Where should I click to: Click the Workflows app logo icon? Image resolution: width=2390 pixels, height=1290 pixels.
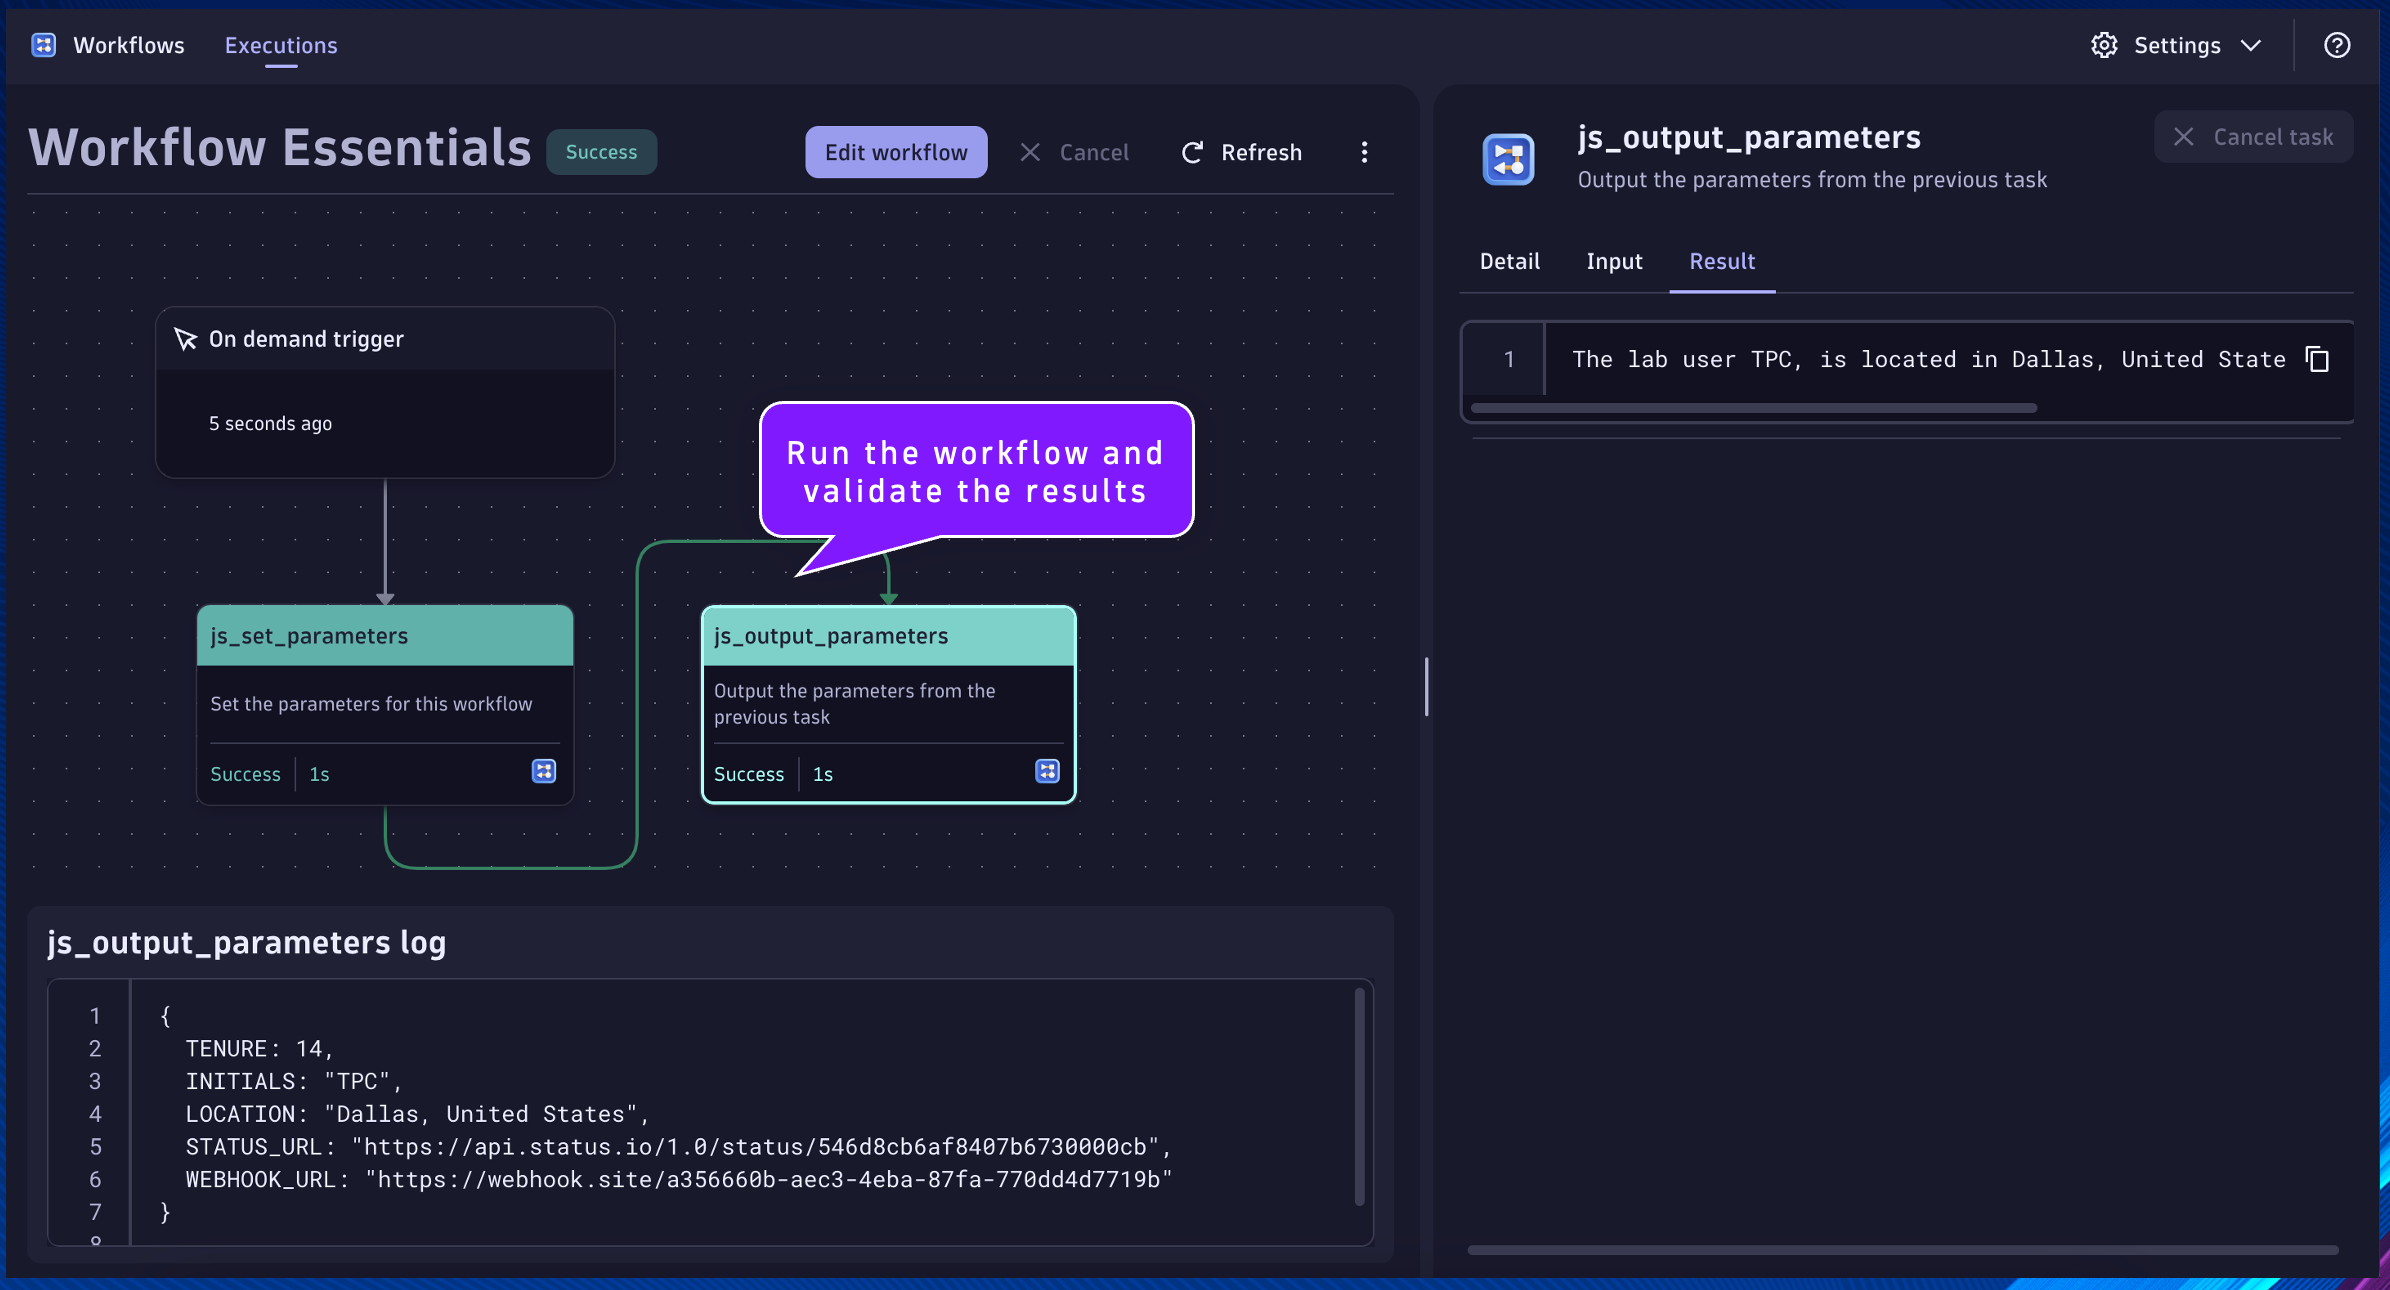pyautogui.click(x=43, y=45)
